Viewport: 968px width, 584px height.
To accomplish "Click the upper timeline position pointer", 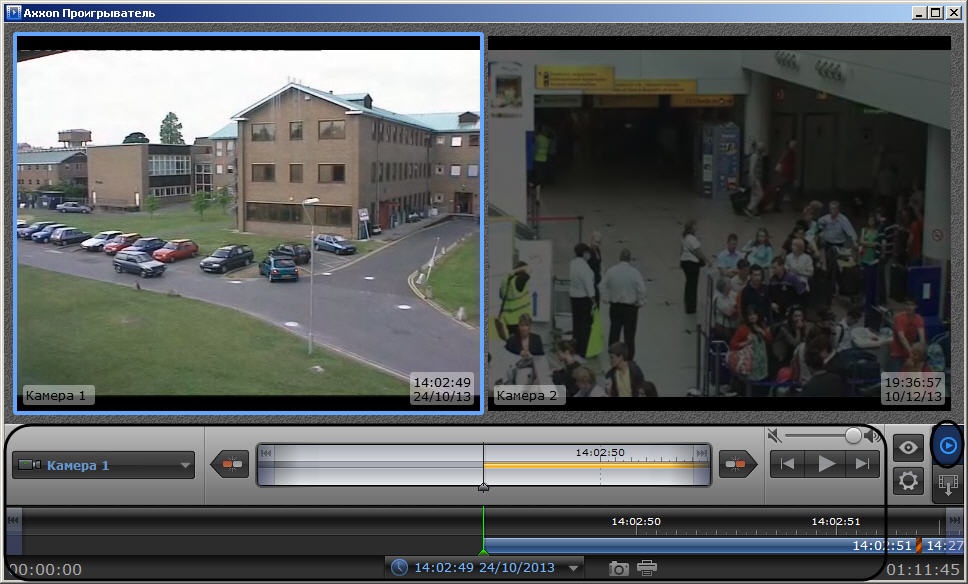I will [483, 487].
